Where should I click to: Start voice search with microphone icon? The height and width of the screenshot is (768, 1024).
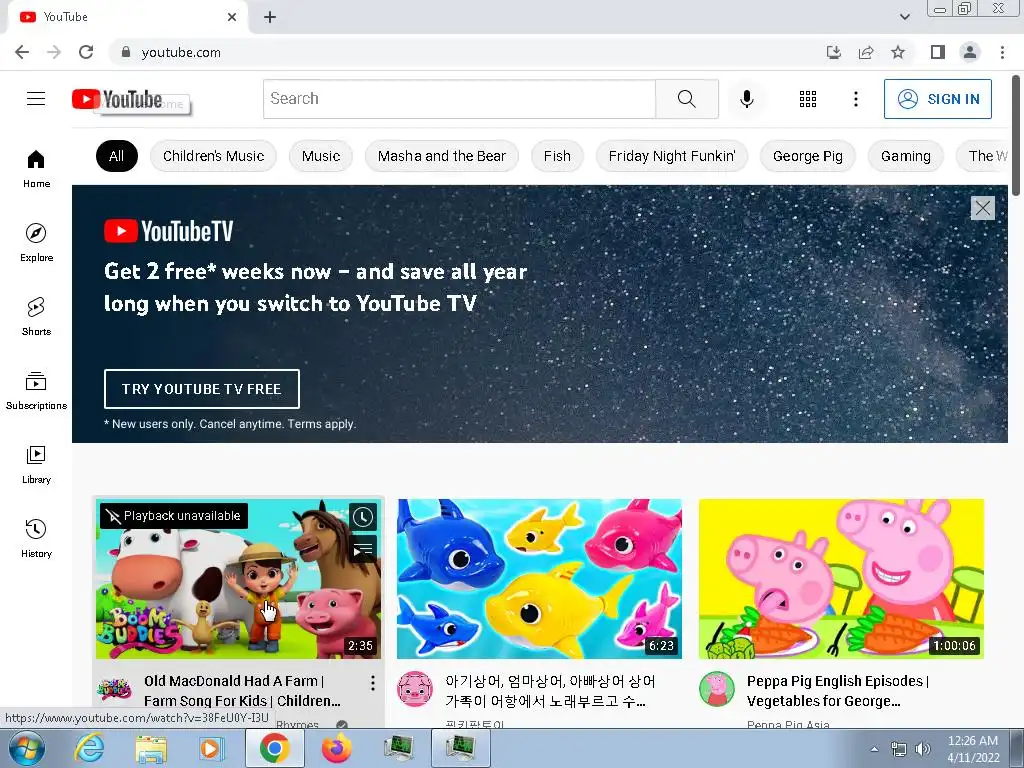[x=746, y=99]
